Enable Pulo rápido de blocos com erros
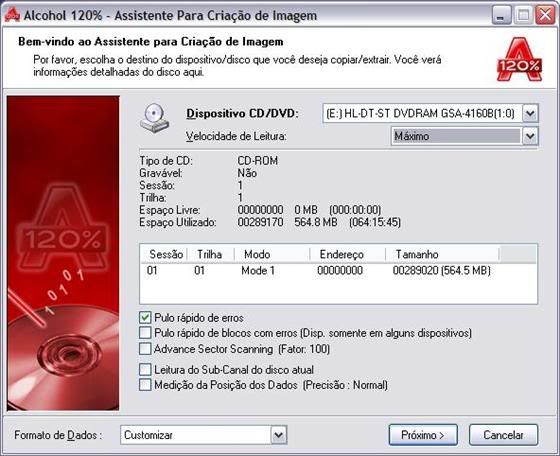 click(145, 333)
